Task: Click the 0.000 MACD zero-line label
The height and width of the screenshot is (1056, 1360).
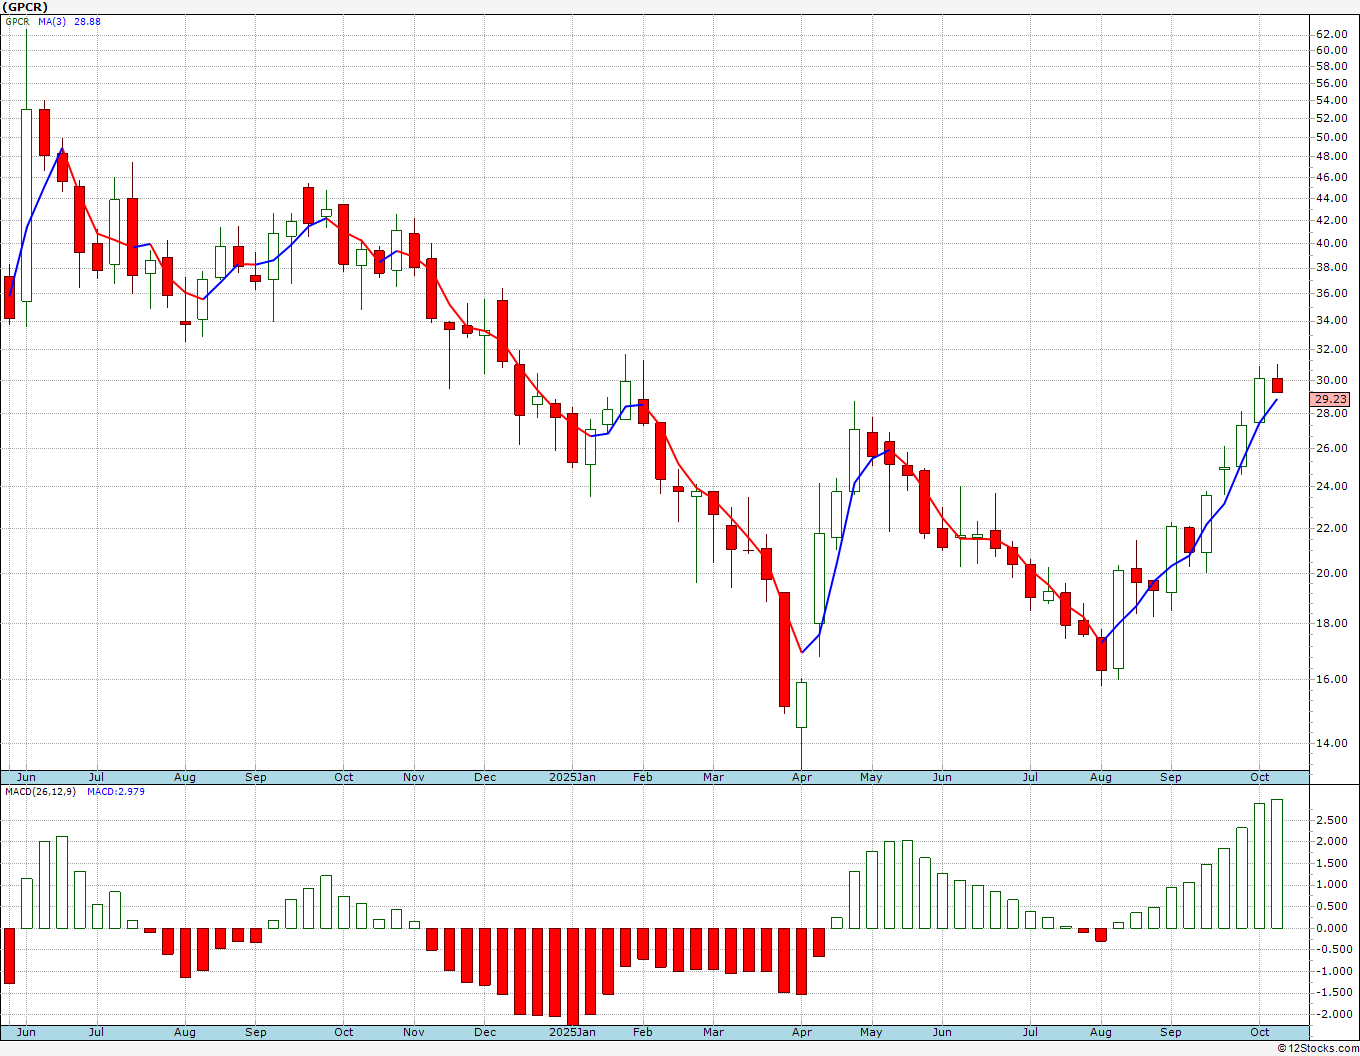Action: (1331, 928)
